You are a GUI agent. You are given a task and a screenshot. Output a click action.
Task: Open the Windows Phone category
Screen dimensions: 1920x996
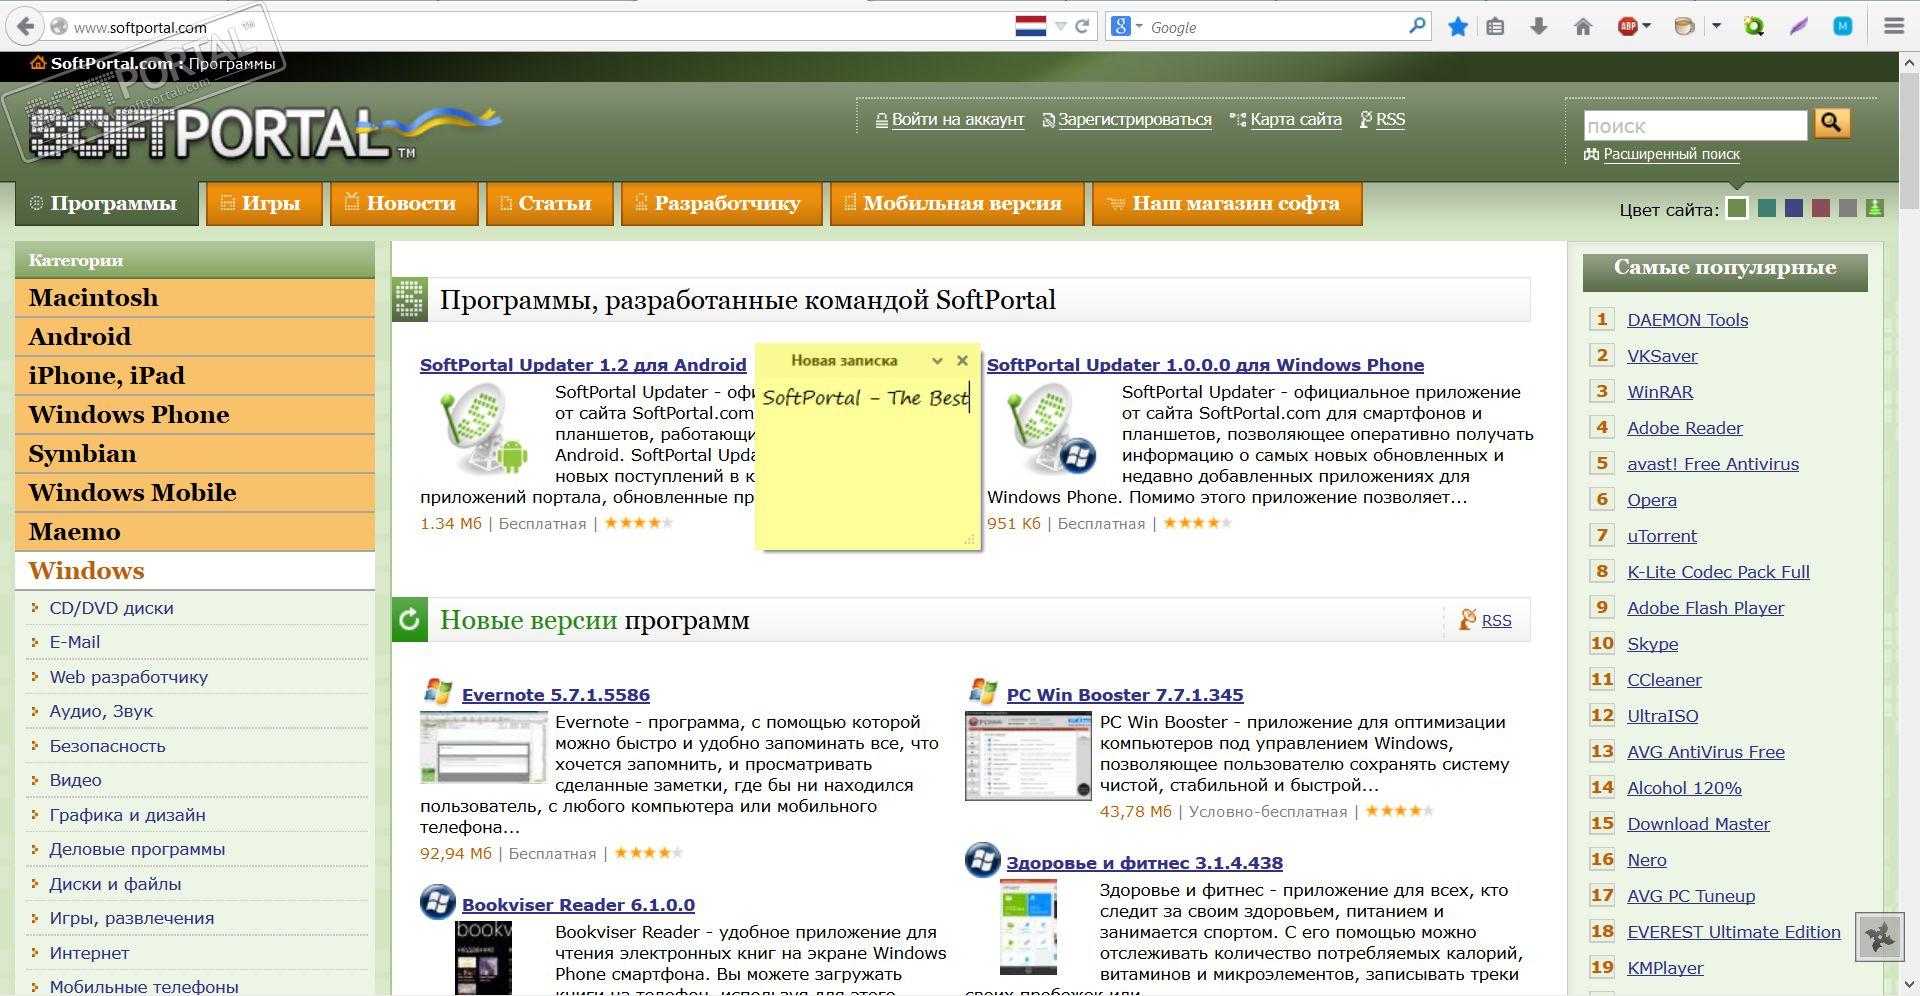(195, 415)
